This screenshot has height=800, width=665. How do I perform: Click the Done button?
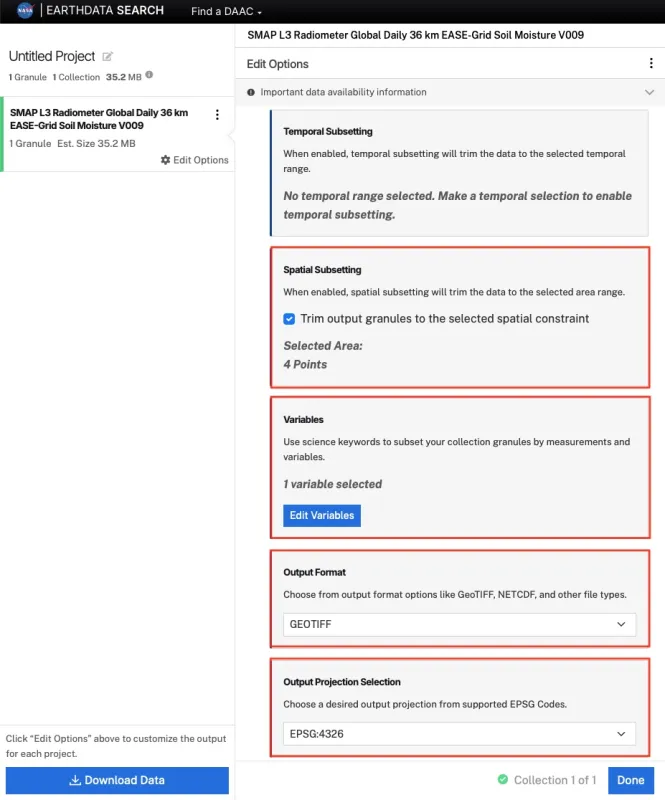pos(631,780)
